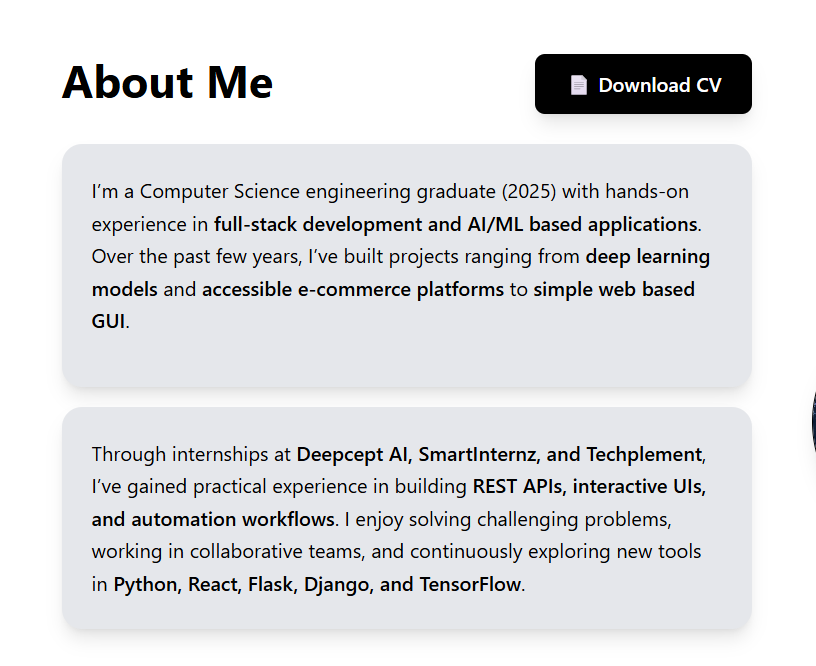
Task: Click the Deepcept AI company name
Action: [x=354, y=455]
